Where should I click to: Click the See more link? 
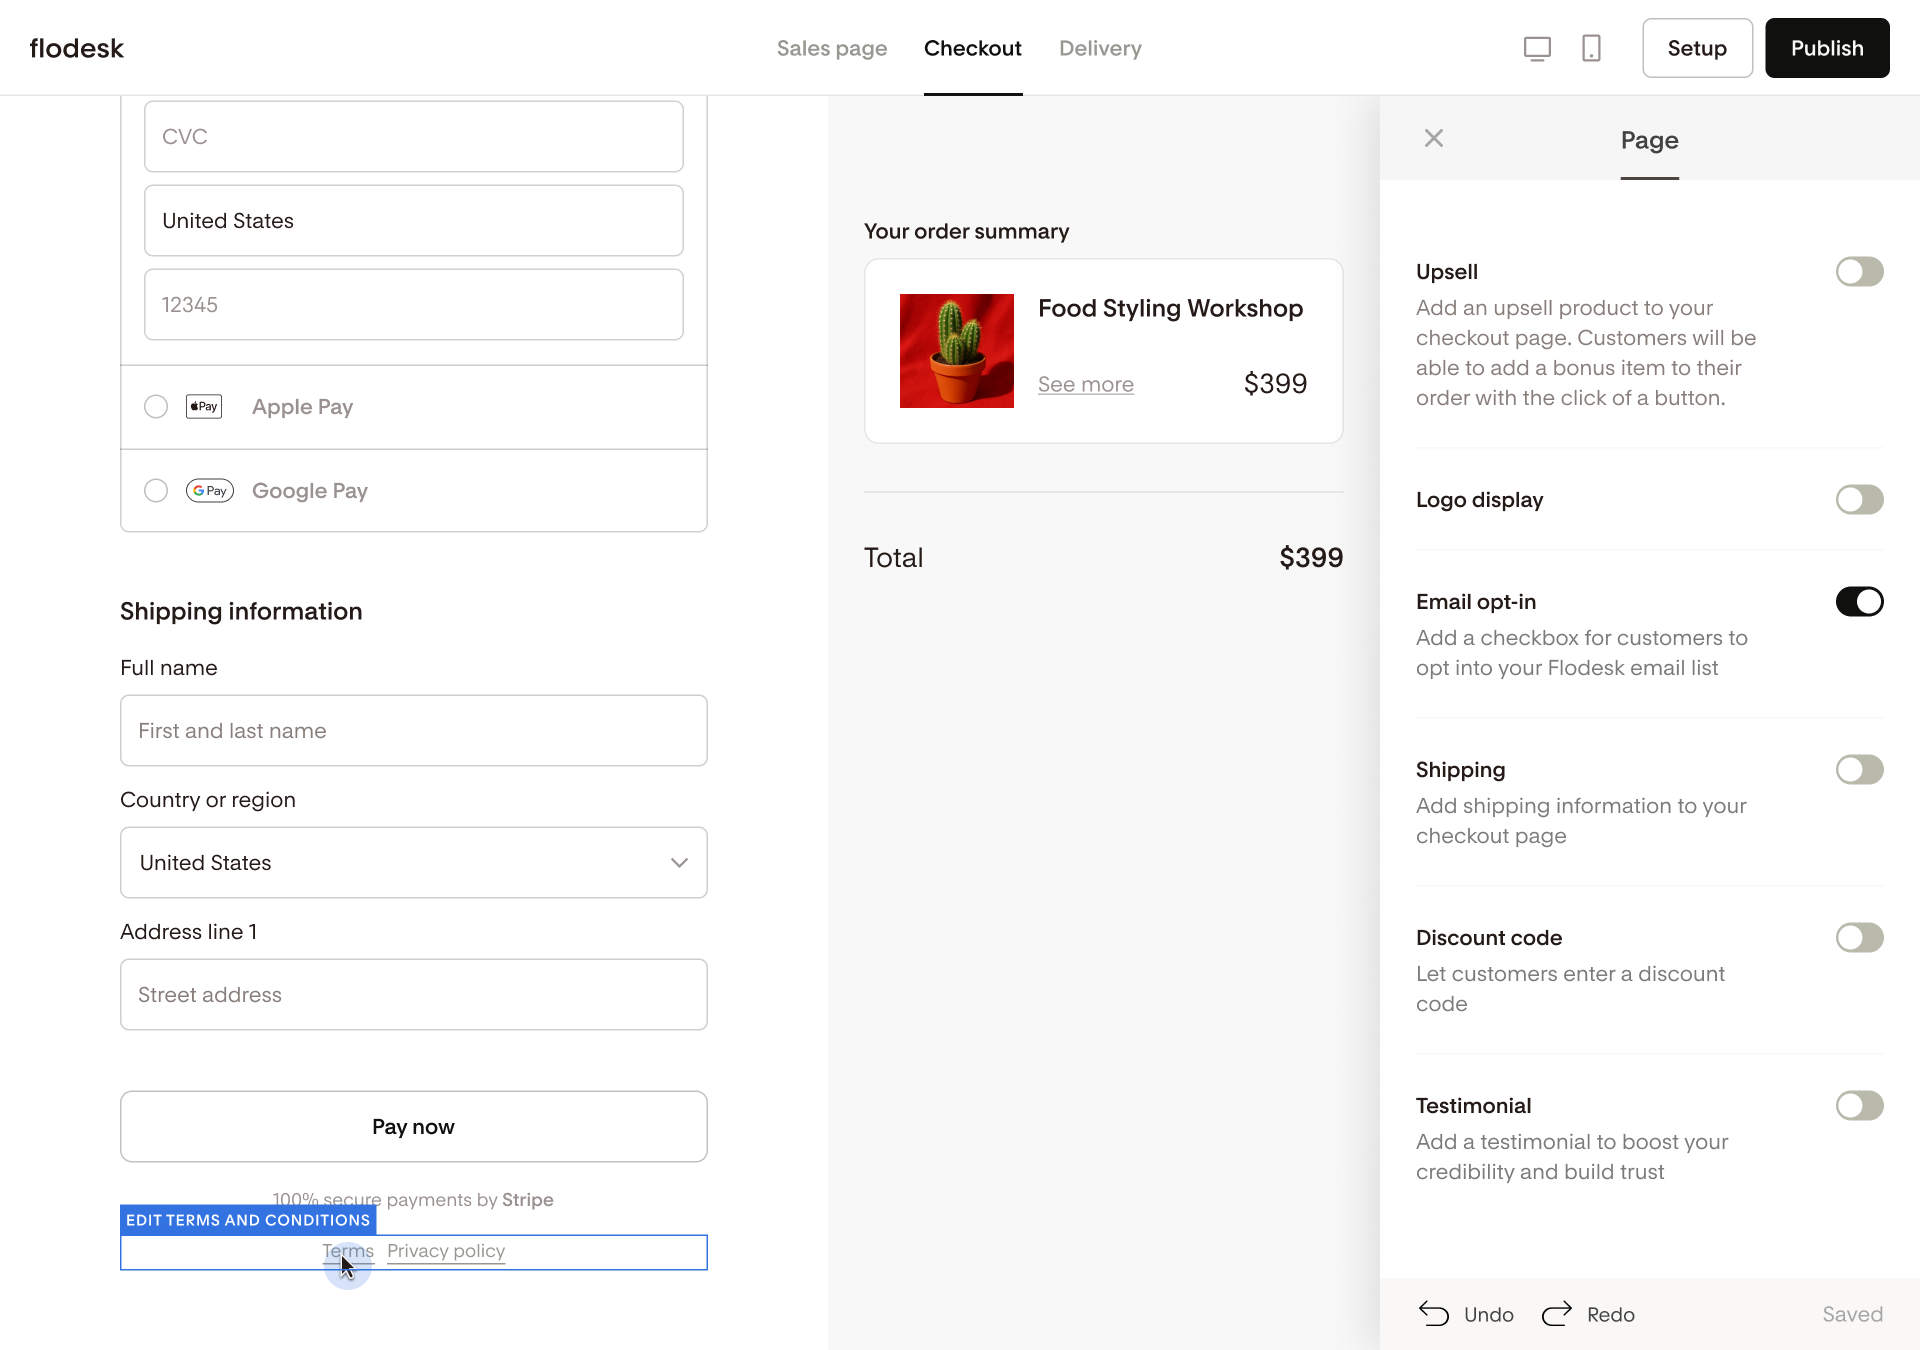[1085, 384]
